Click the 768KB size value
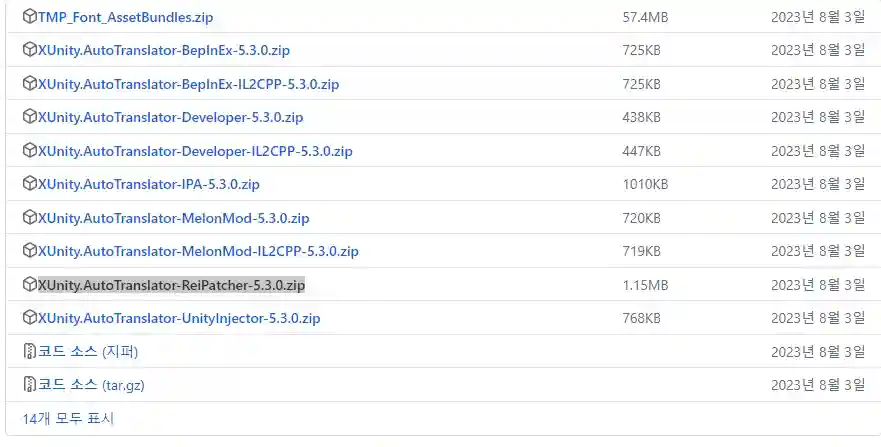This screenshot has width=881, height=447. (x=641, y=318)
